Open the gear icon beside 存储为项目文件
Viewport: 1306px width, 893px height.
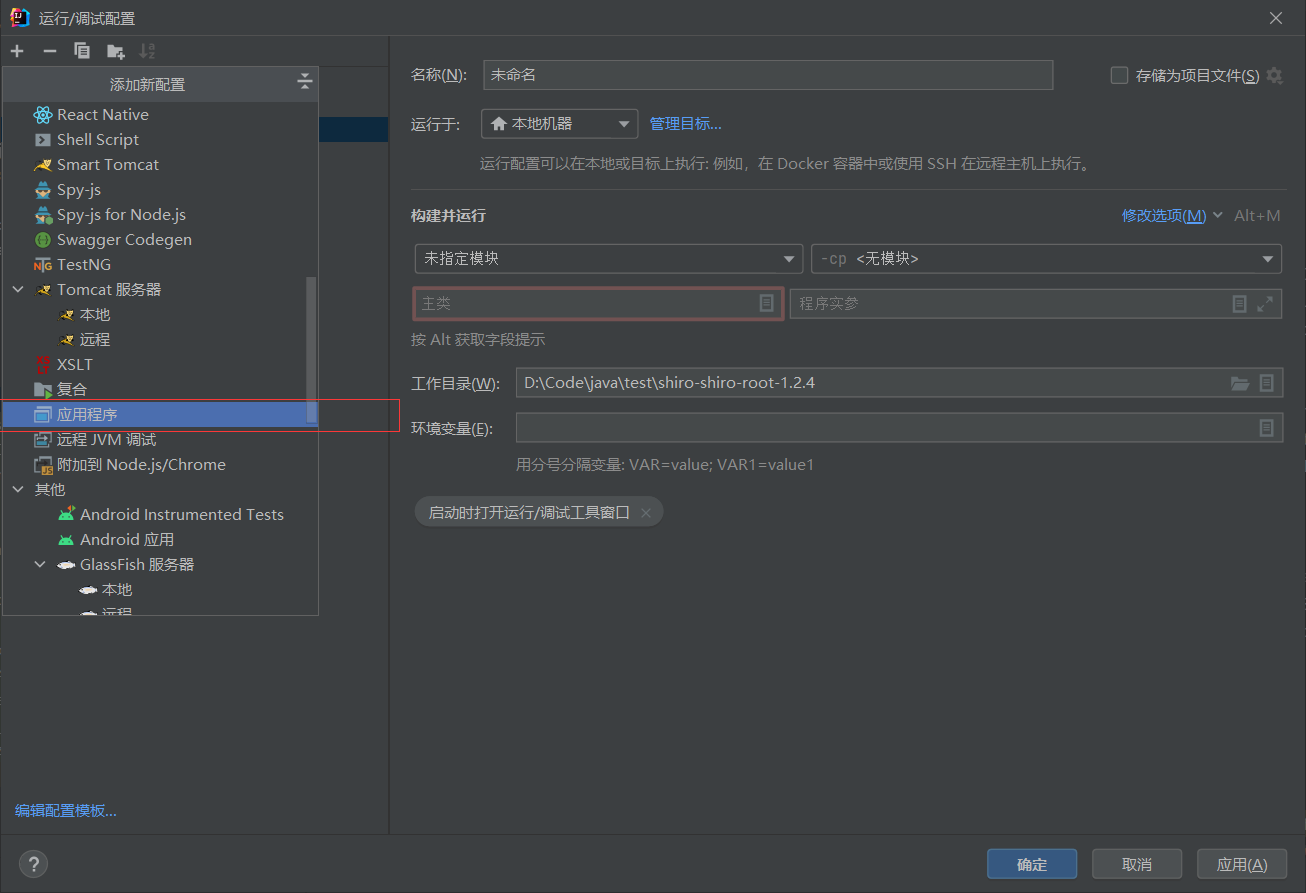coord(1274,75)
